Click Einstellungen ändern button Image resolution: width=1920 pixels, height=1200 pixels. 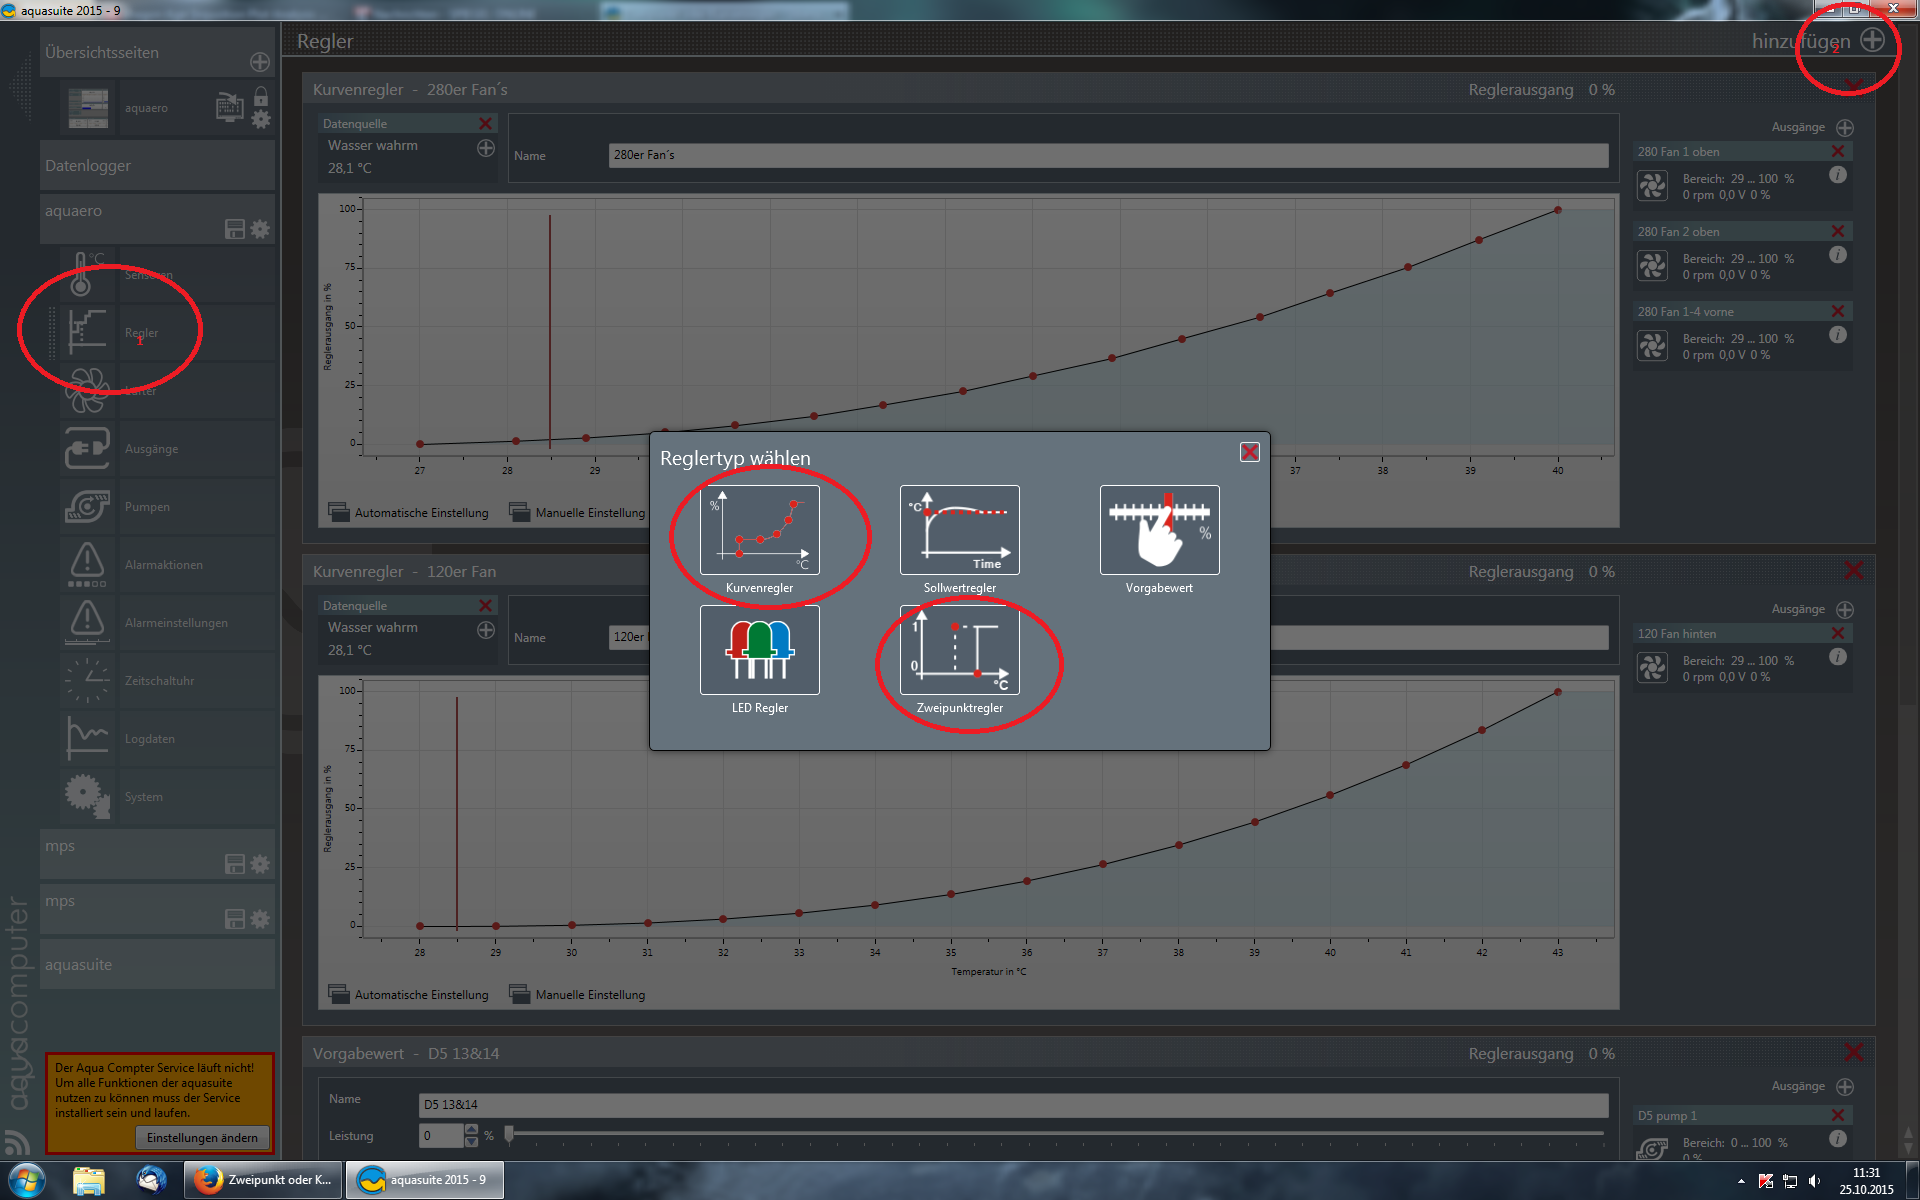[x=202, y=1138]
